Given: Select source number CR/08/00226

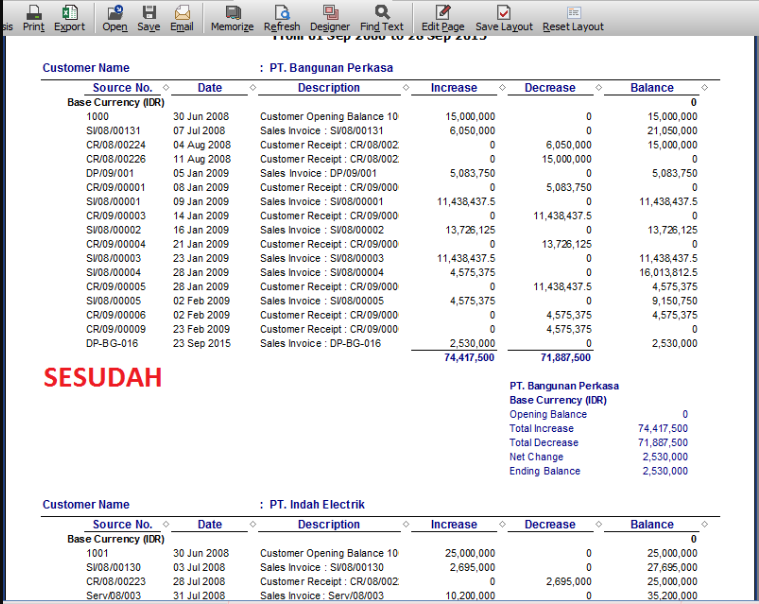Looking at the screenshot, I should click(116, 159).
